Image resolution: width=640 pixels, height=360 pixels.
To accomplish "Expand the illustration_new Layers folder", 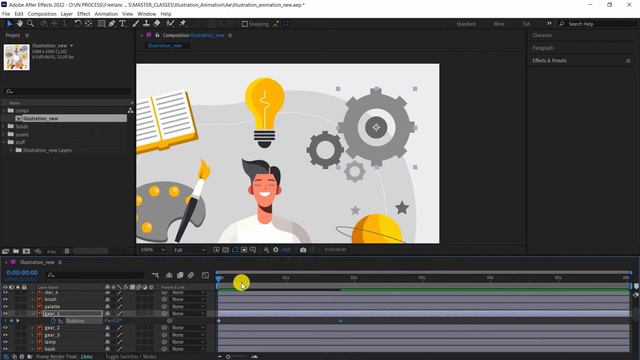I will pos(11,150).
